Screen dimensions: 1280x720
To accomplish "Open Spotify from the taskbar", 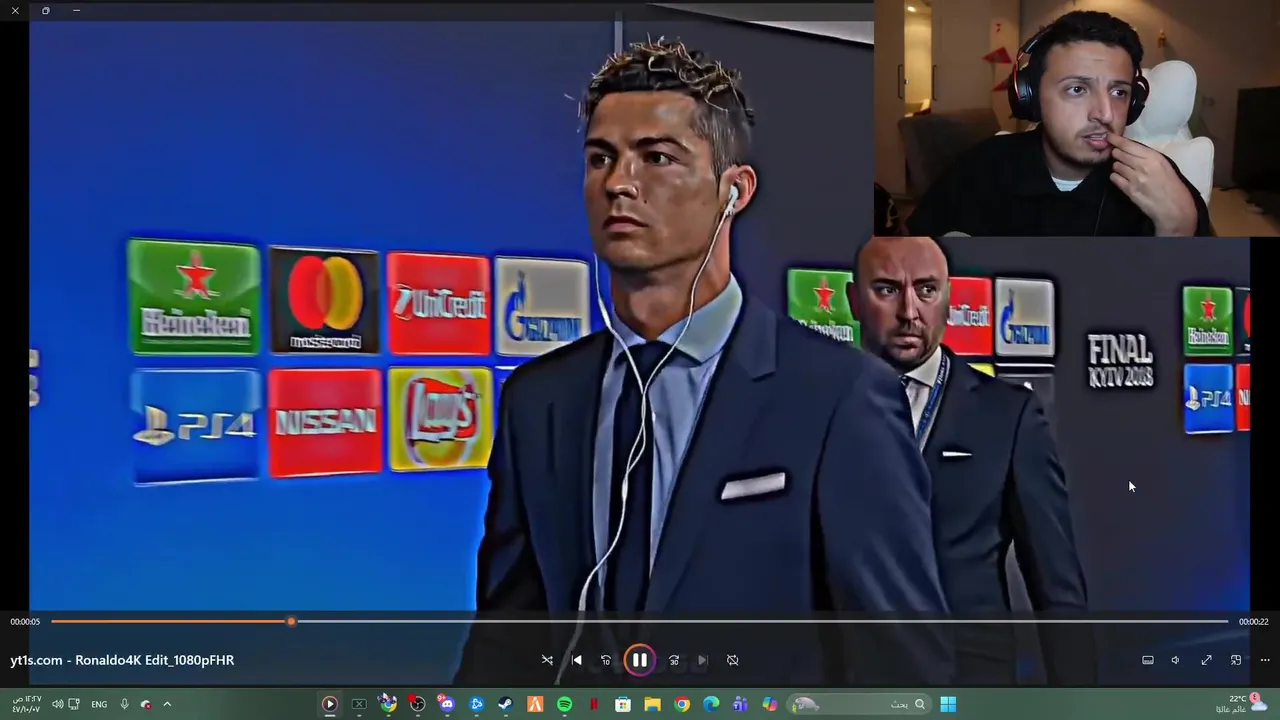I will coord(564,704).
